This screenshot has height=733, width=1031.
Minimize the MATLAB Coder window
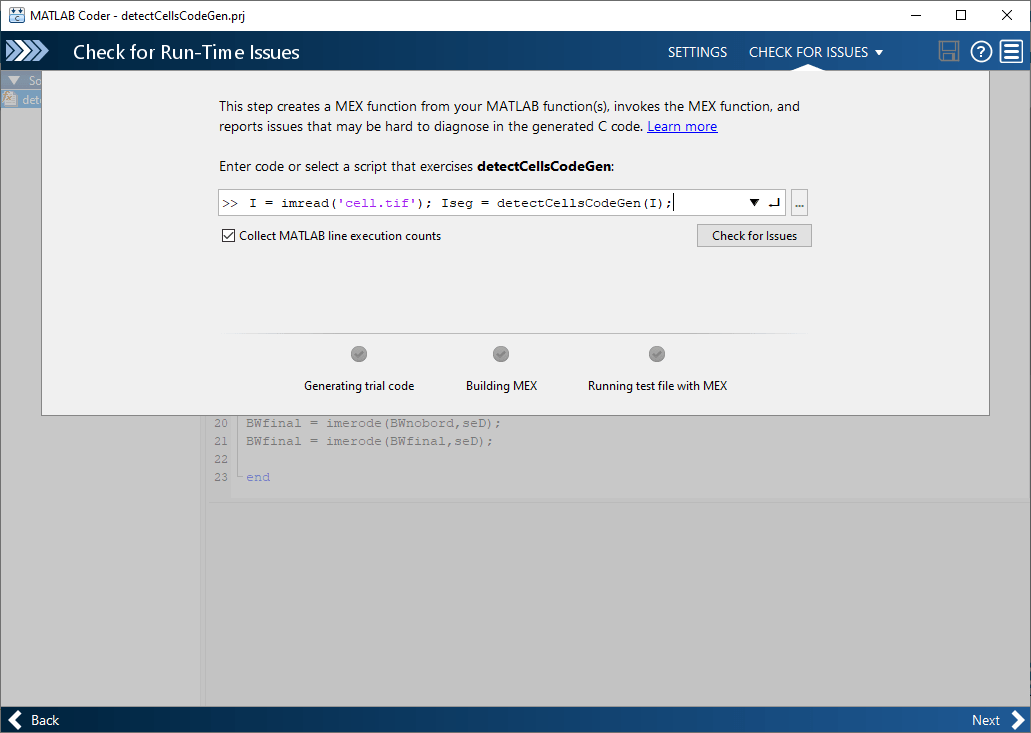pos(916,15)
